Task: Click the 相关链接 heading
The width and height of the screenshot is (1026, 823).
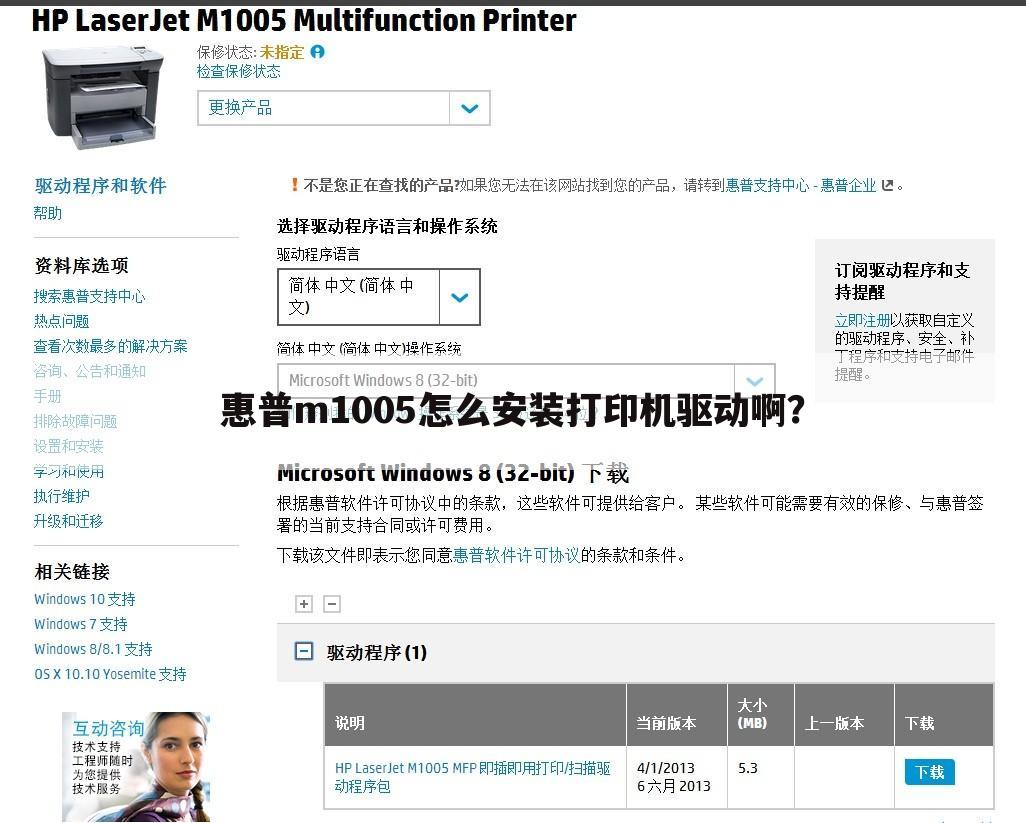Action: [x=72, y=572]
